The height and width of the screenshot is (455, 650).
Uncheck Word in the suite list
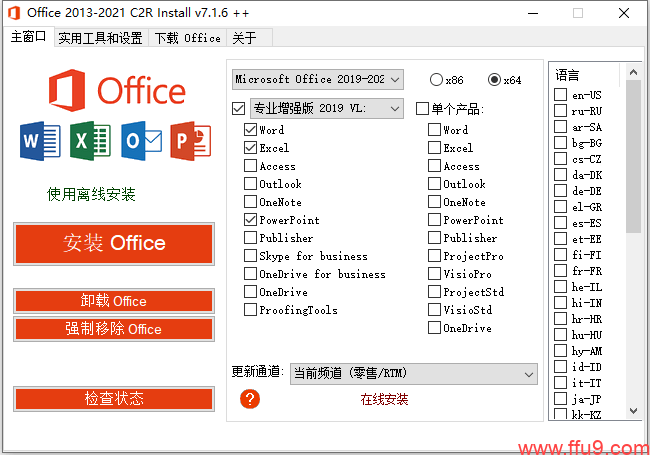tap(250, 130)
